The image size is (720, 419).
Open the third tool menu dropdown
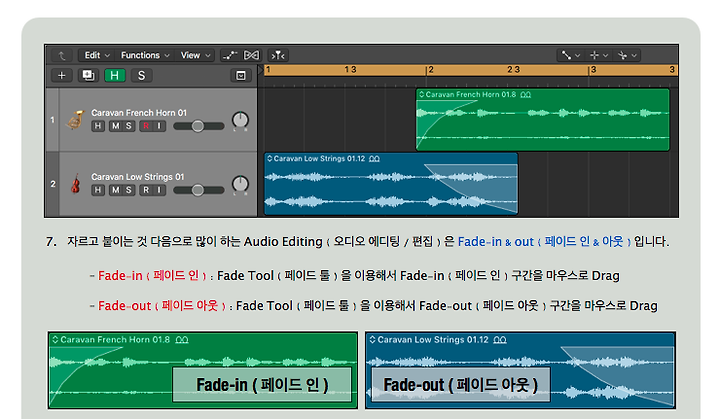[627, 55]
